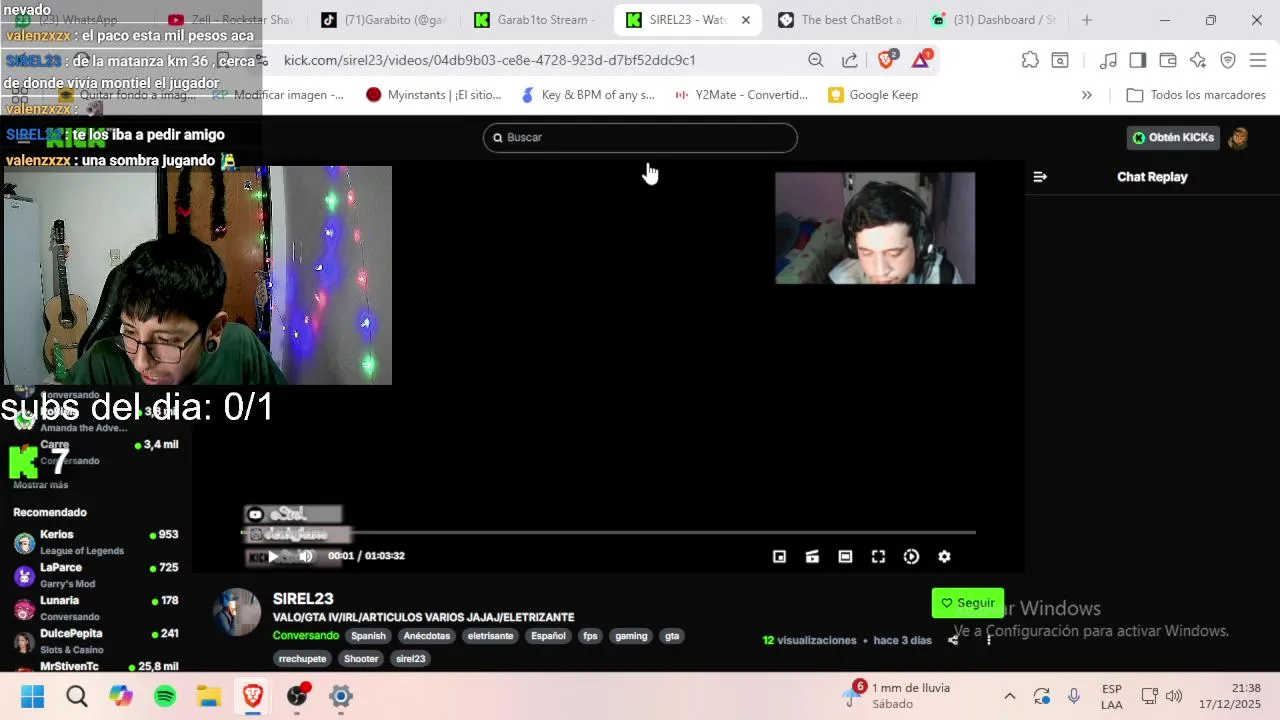Play the SIREL23 video

[273, 556]
